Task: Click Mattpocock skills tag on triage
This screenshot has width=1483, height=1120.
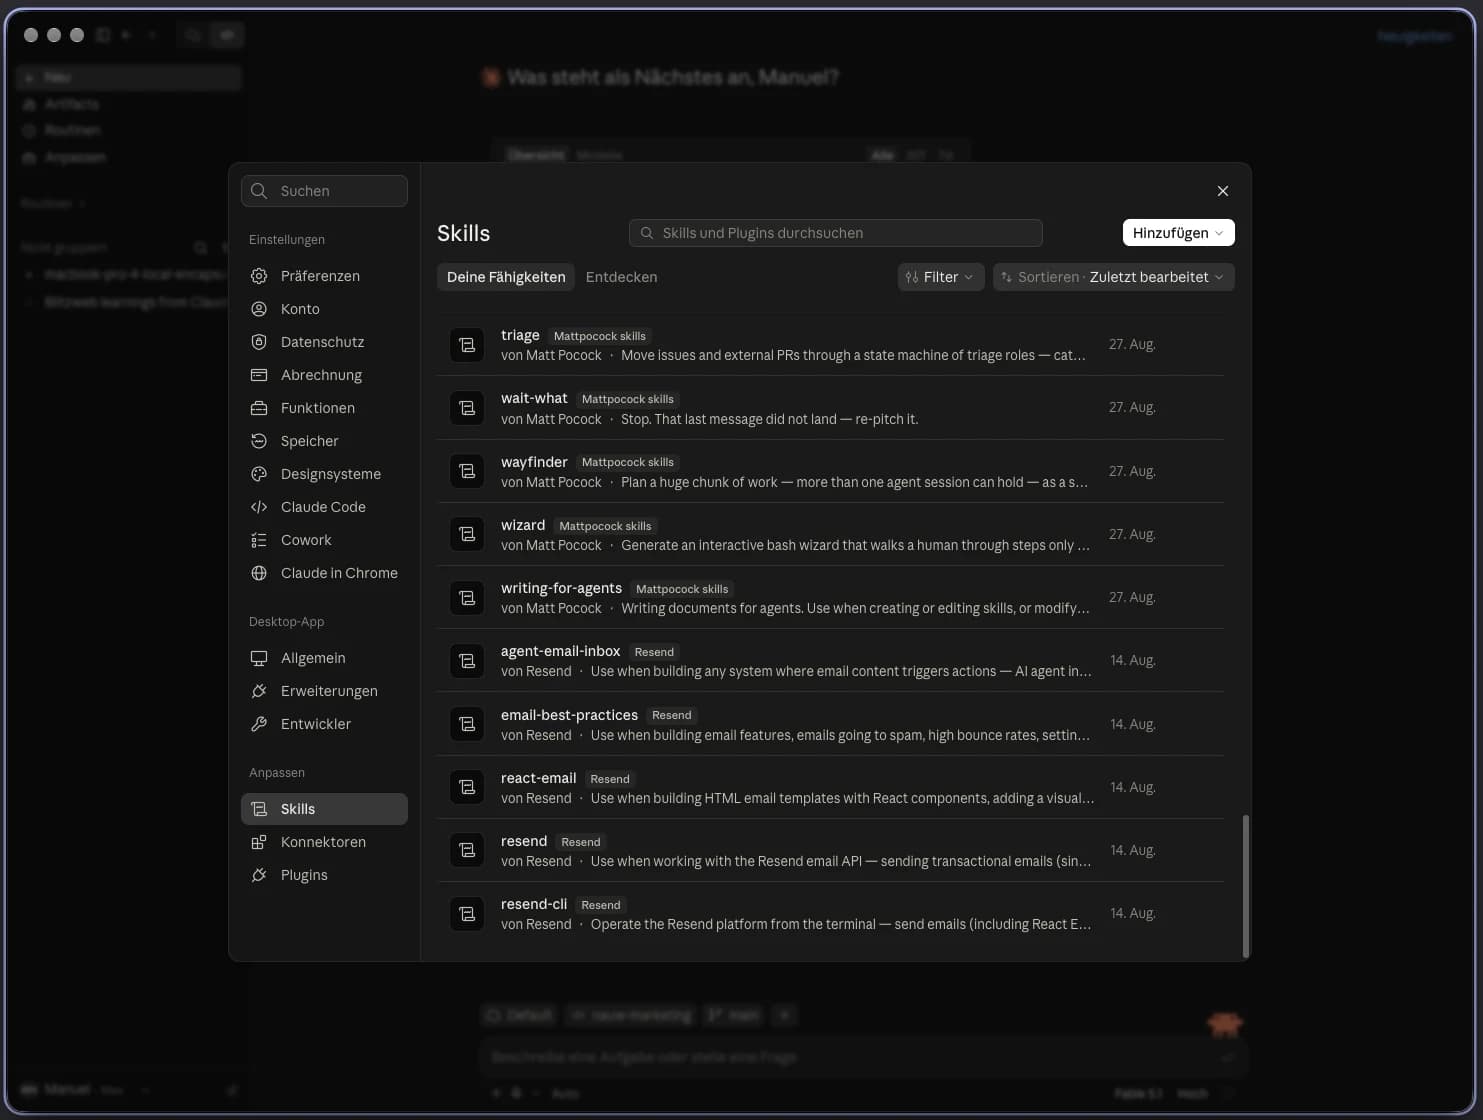Action: click(x=600, y=336)
